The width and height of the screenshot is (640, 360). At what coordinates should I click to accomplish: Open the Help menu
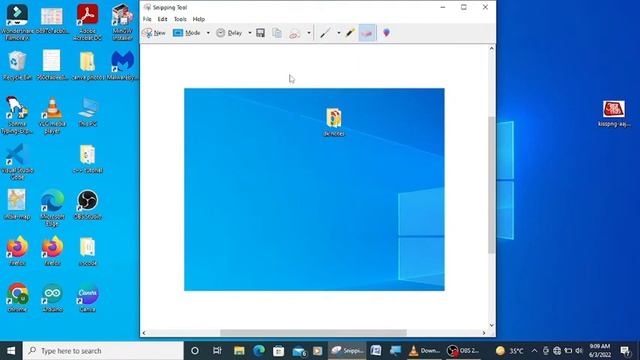(x=199, y=19)
